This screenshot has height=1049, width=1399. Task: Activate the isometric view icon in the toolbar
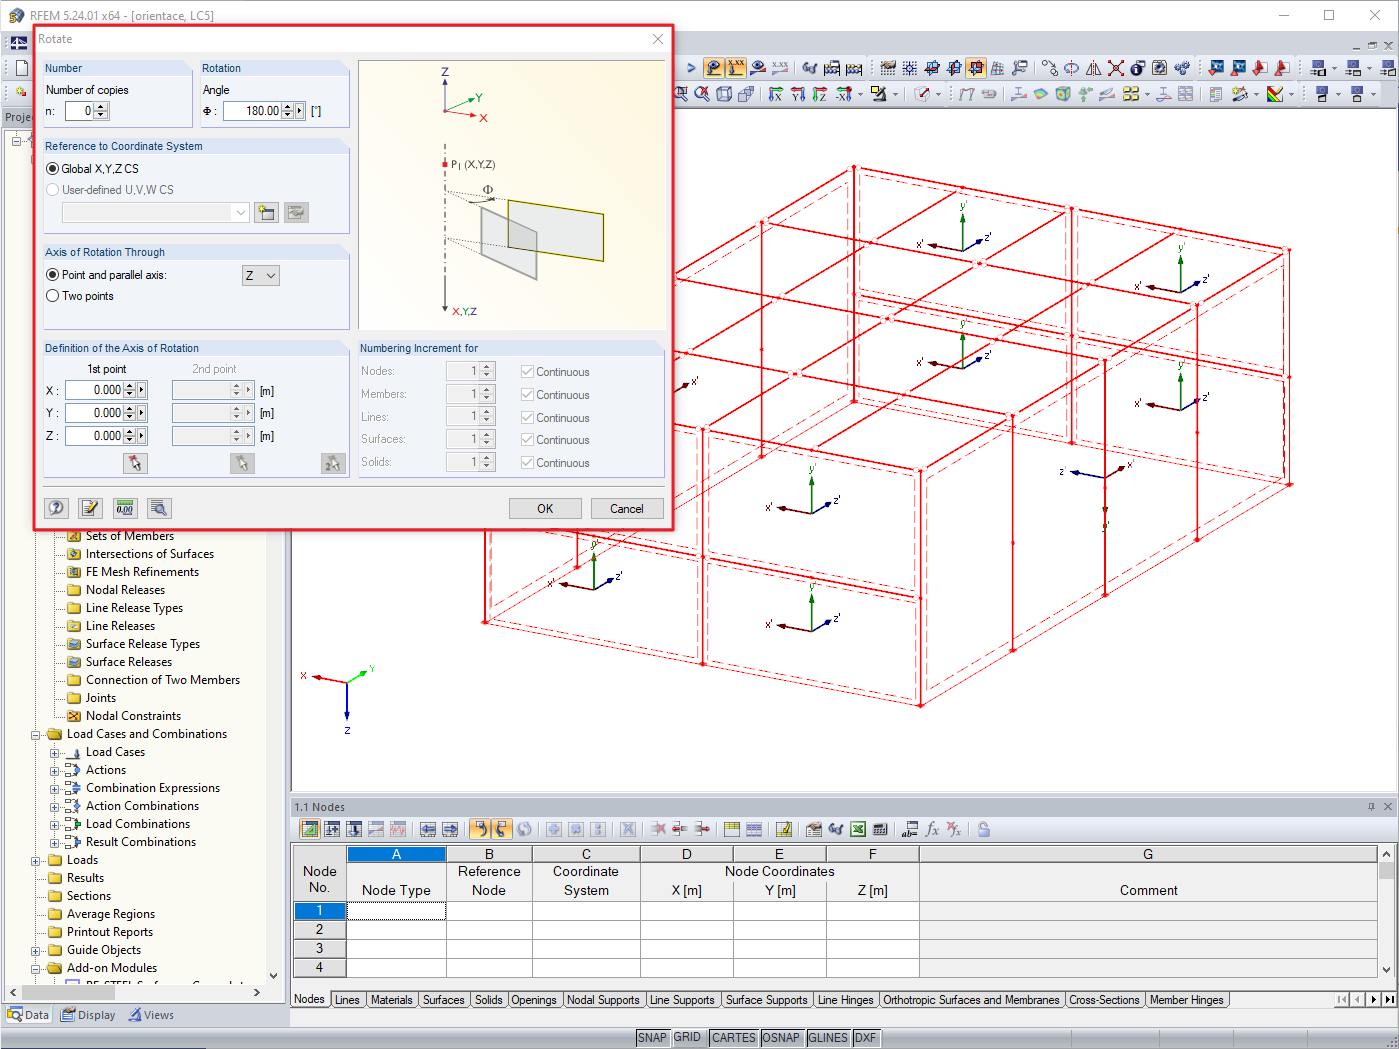(723, 94)
